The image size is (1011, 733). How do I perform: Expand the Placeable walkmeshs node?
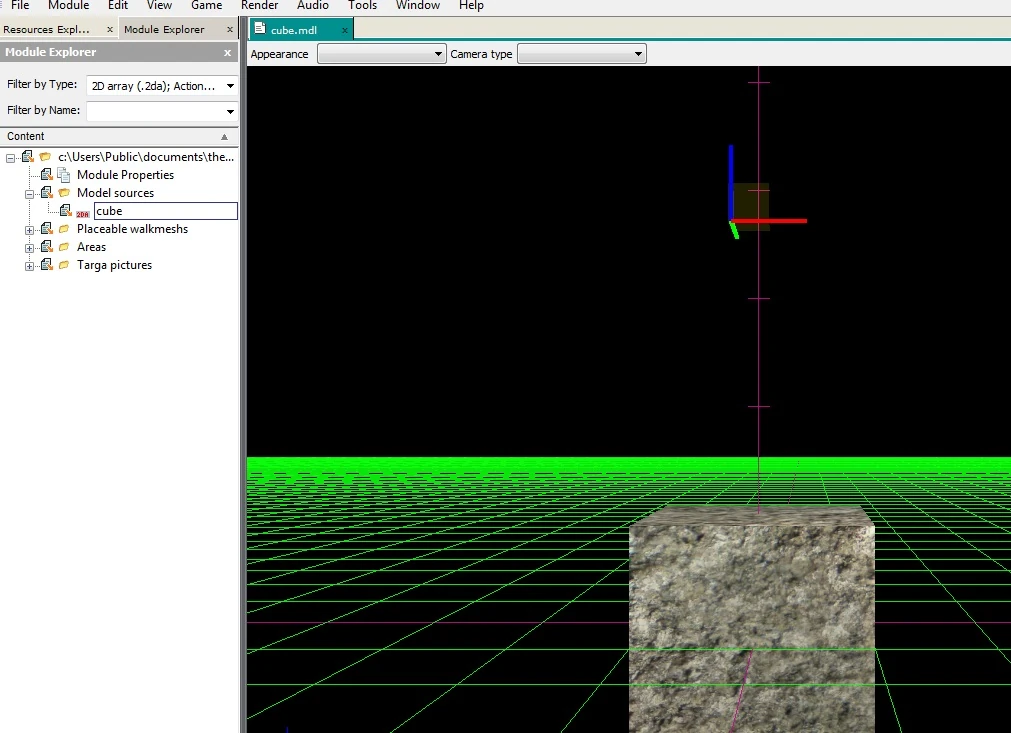[30, 230]
